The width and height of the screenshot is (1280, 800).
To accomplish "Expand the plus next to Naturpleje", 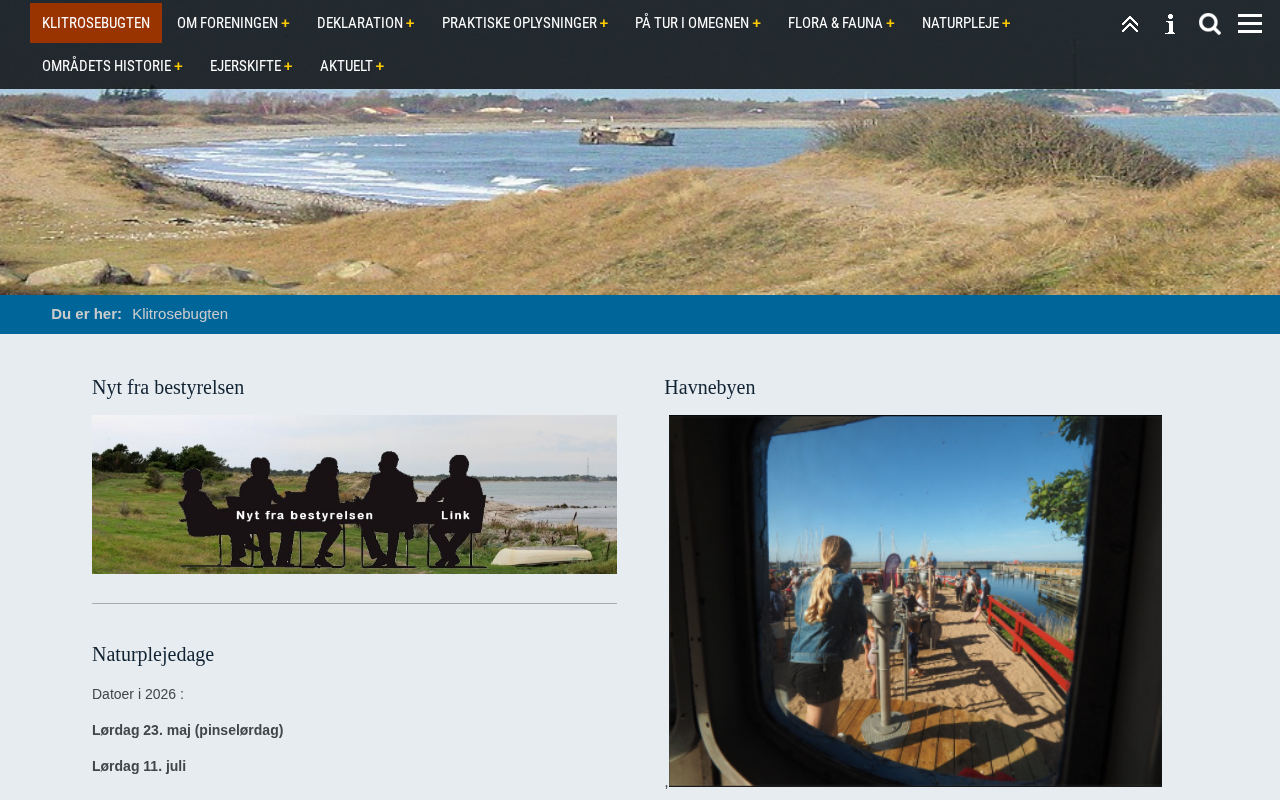I will (x=1006, y=23).
